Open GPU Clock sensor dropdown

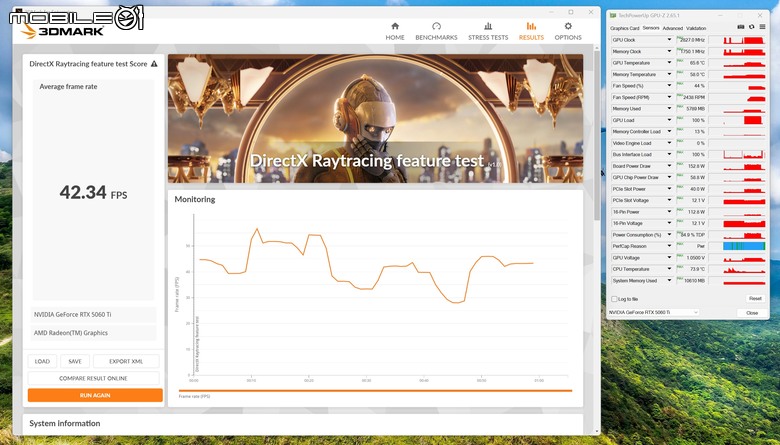pyautogui.click(x=669, y=40)
